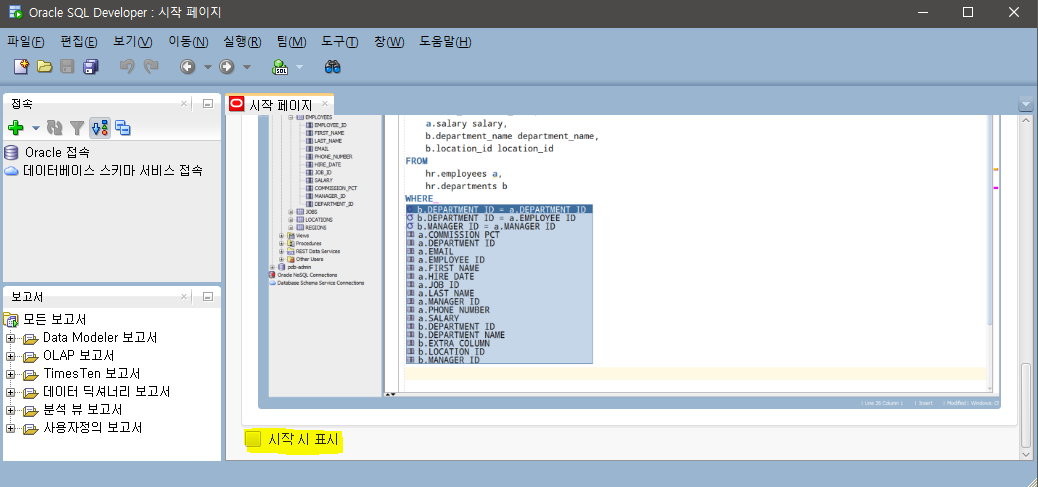Select the TimesTen 보고서 item
The height and width of the screenshot is (487, 1038).
point(92,373)
